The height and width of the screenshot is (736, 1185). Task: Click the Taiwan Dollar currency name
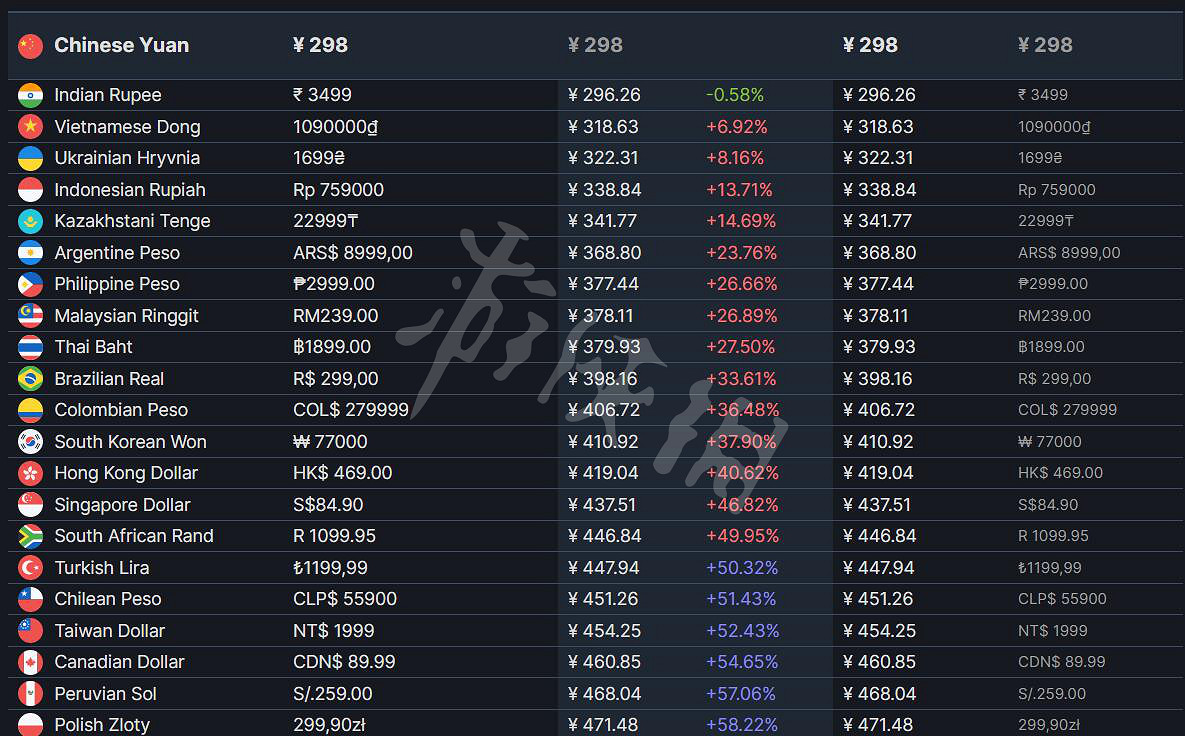tap(109, 631)
